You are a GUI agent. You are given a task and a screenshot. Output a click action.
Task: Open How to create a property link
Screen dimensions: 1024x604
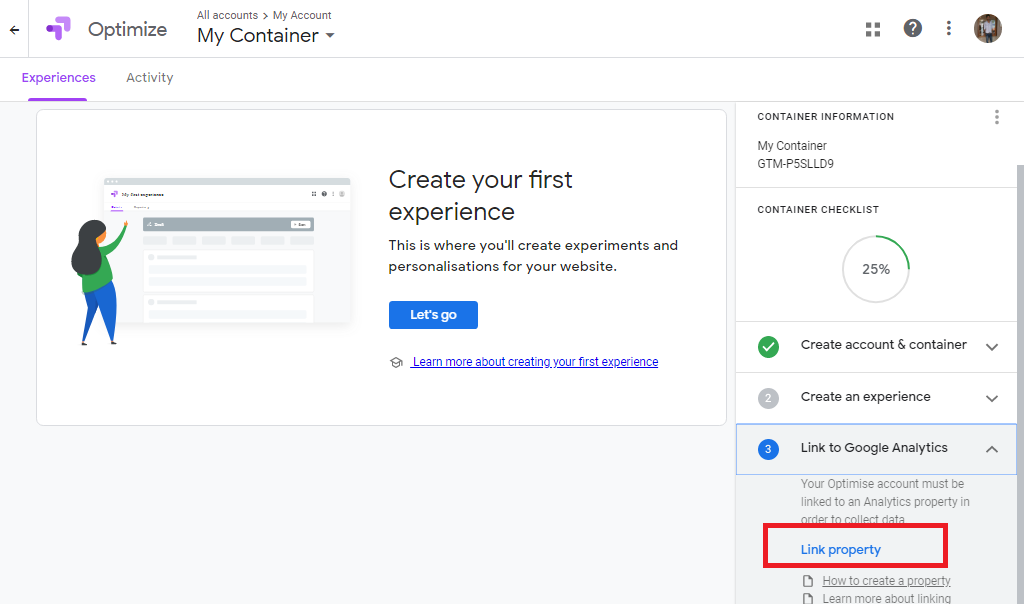click(x=886, y=580)
